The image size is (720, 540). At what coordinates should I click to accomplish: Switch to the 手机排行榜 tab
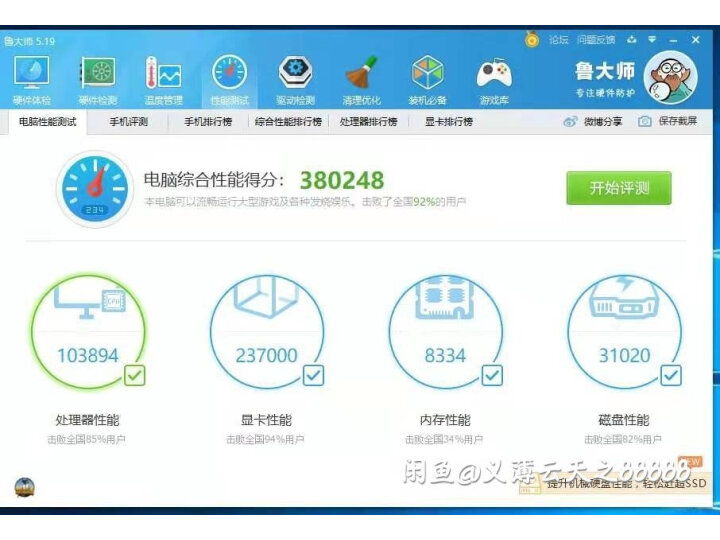click(x=208, y=122)
